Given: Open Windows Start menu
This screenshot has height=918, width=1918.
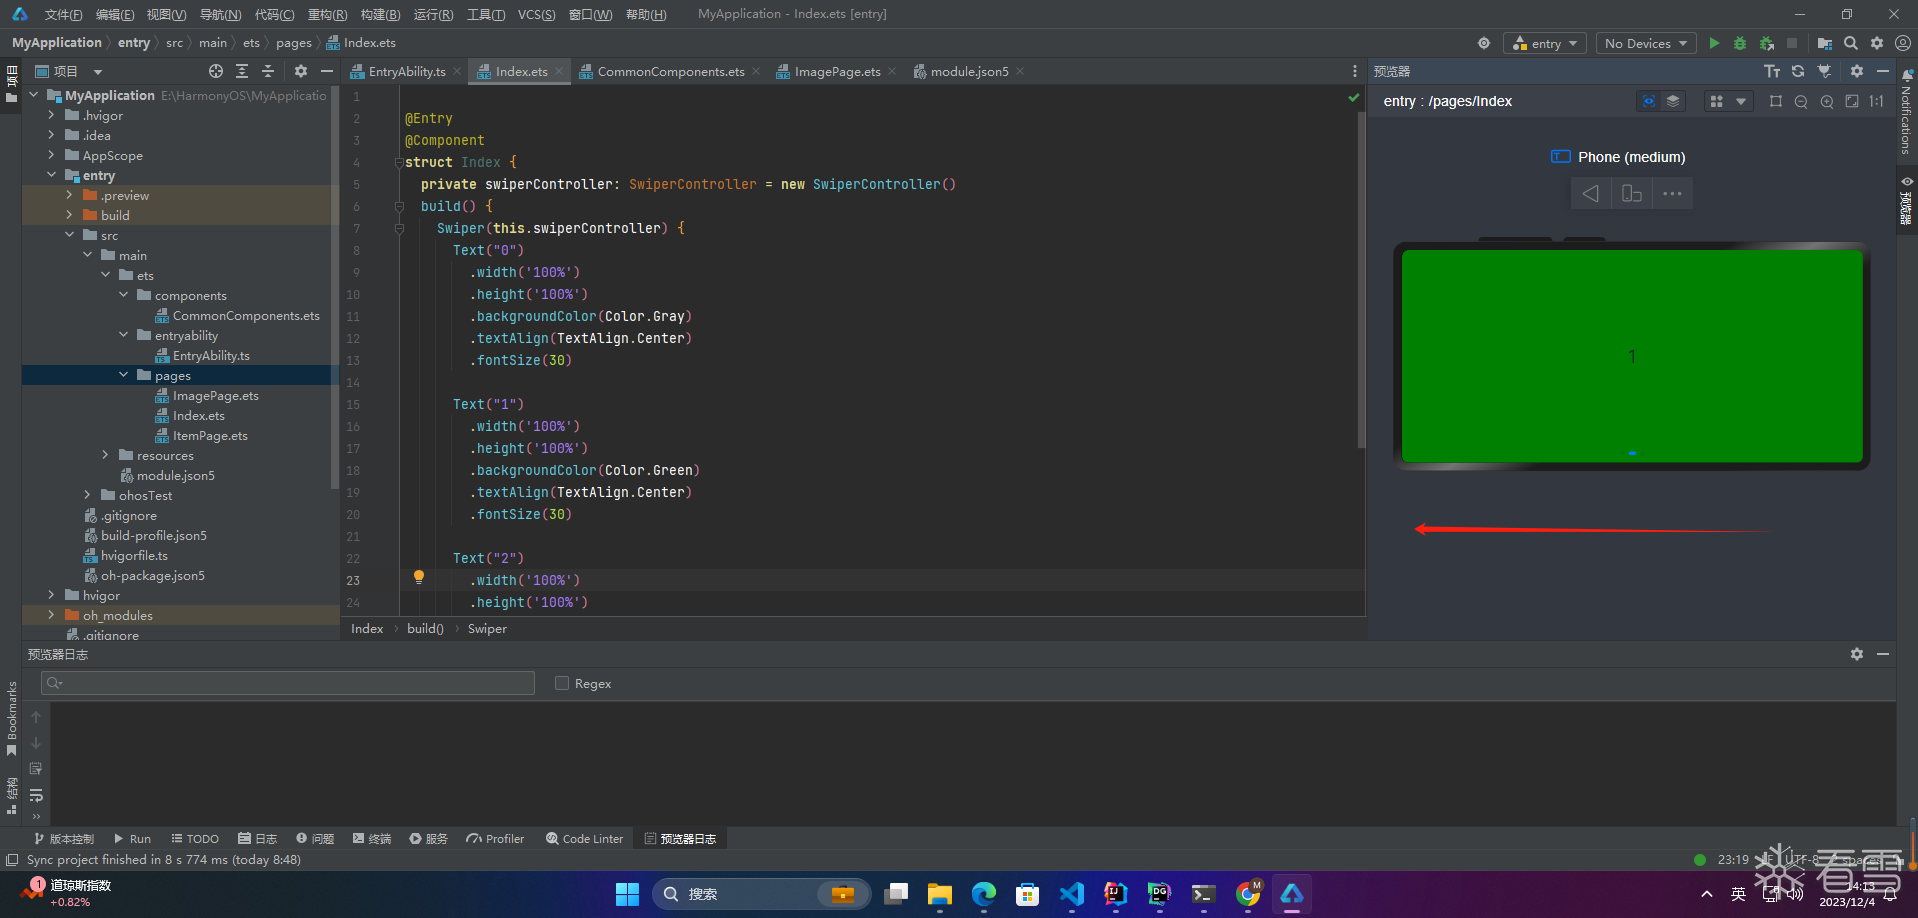Looking at the screenshot, I should point(627,894).
